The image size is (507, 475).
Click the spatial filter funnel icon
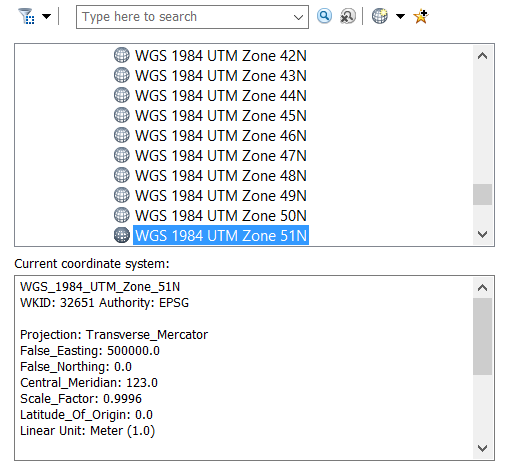pos(26,16)
